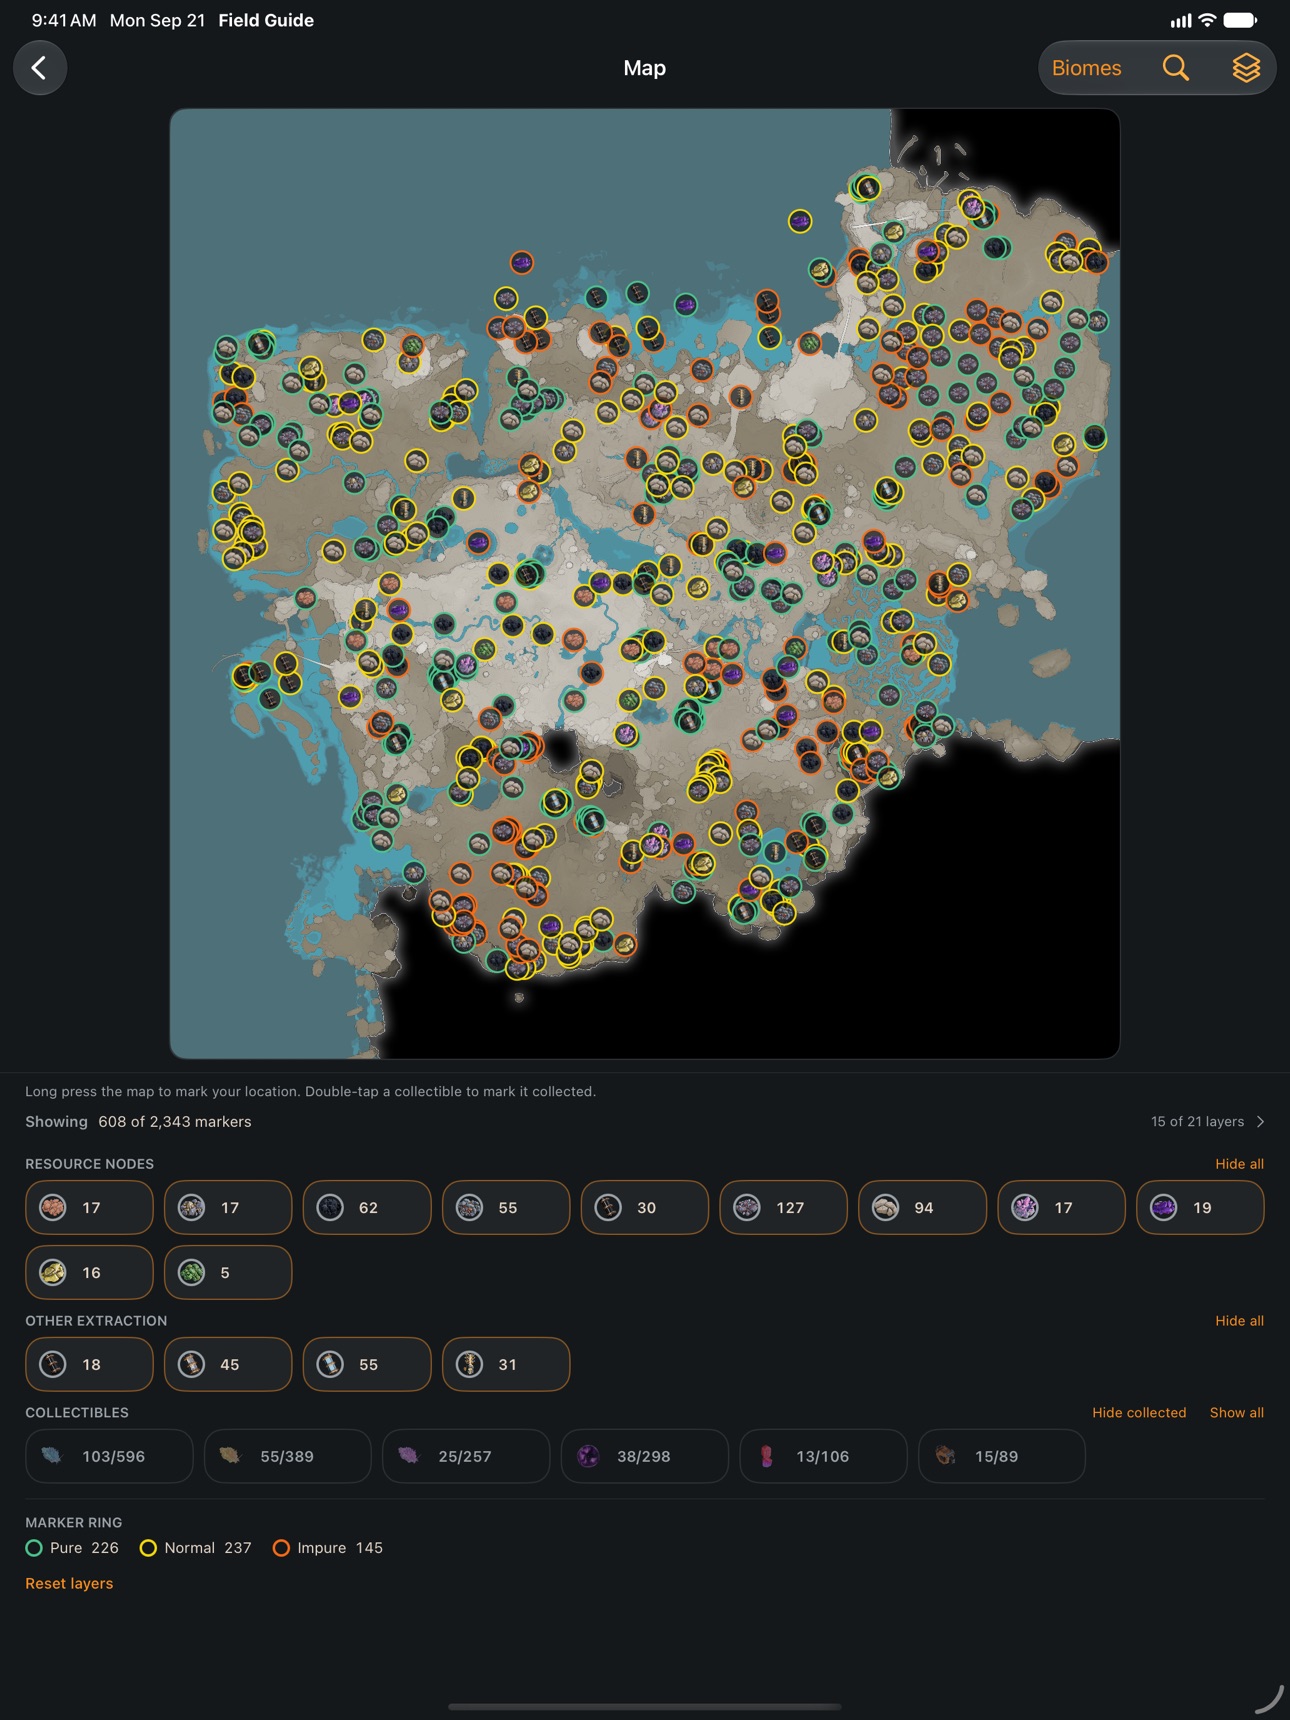Image resolution: width=1290 pixels, height=1720 pixels.
Task: Select the lone yellow-ringed purple marker offshore north
Action: click(x=800, y=221)
